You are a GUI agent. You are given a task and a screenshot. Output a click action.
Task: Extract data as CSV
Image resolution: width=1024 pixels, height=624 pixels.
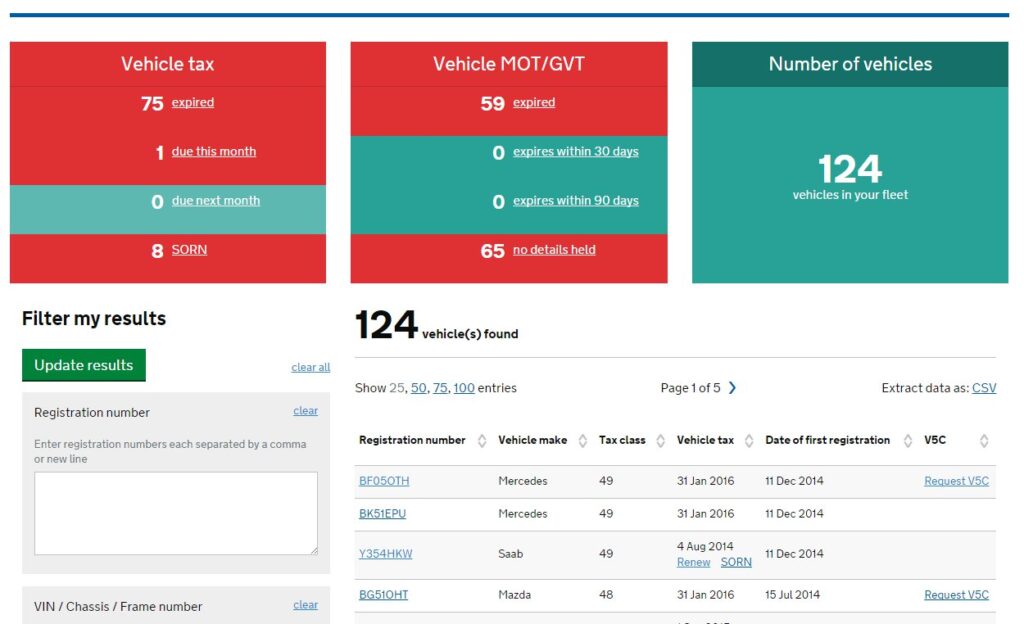[984, 388]
